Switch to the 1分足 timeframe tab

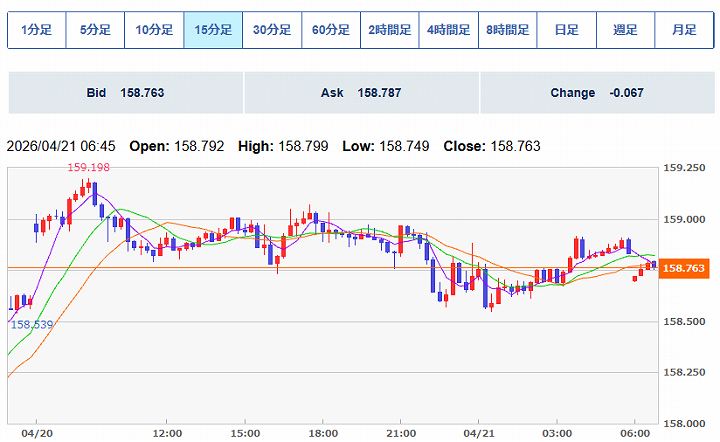36,30
